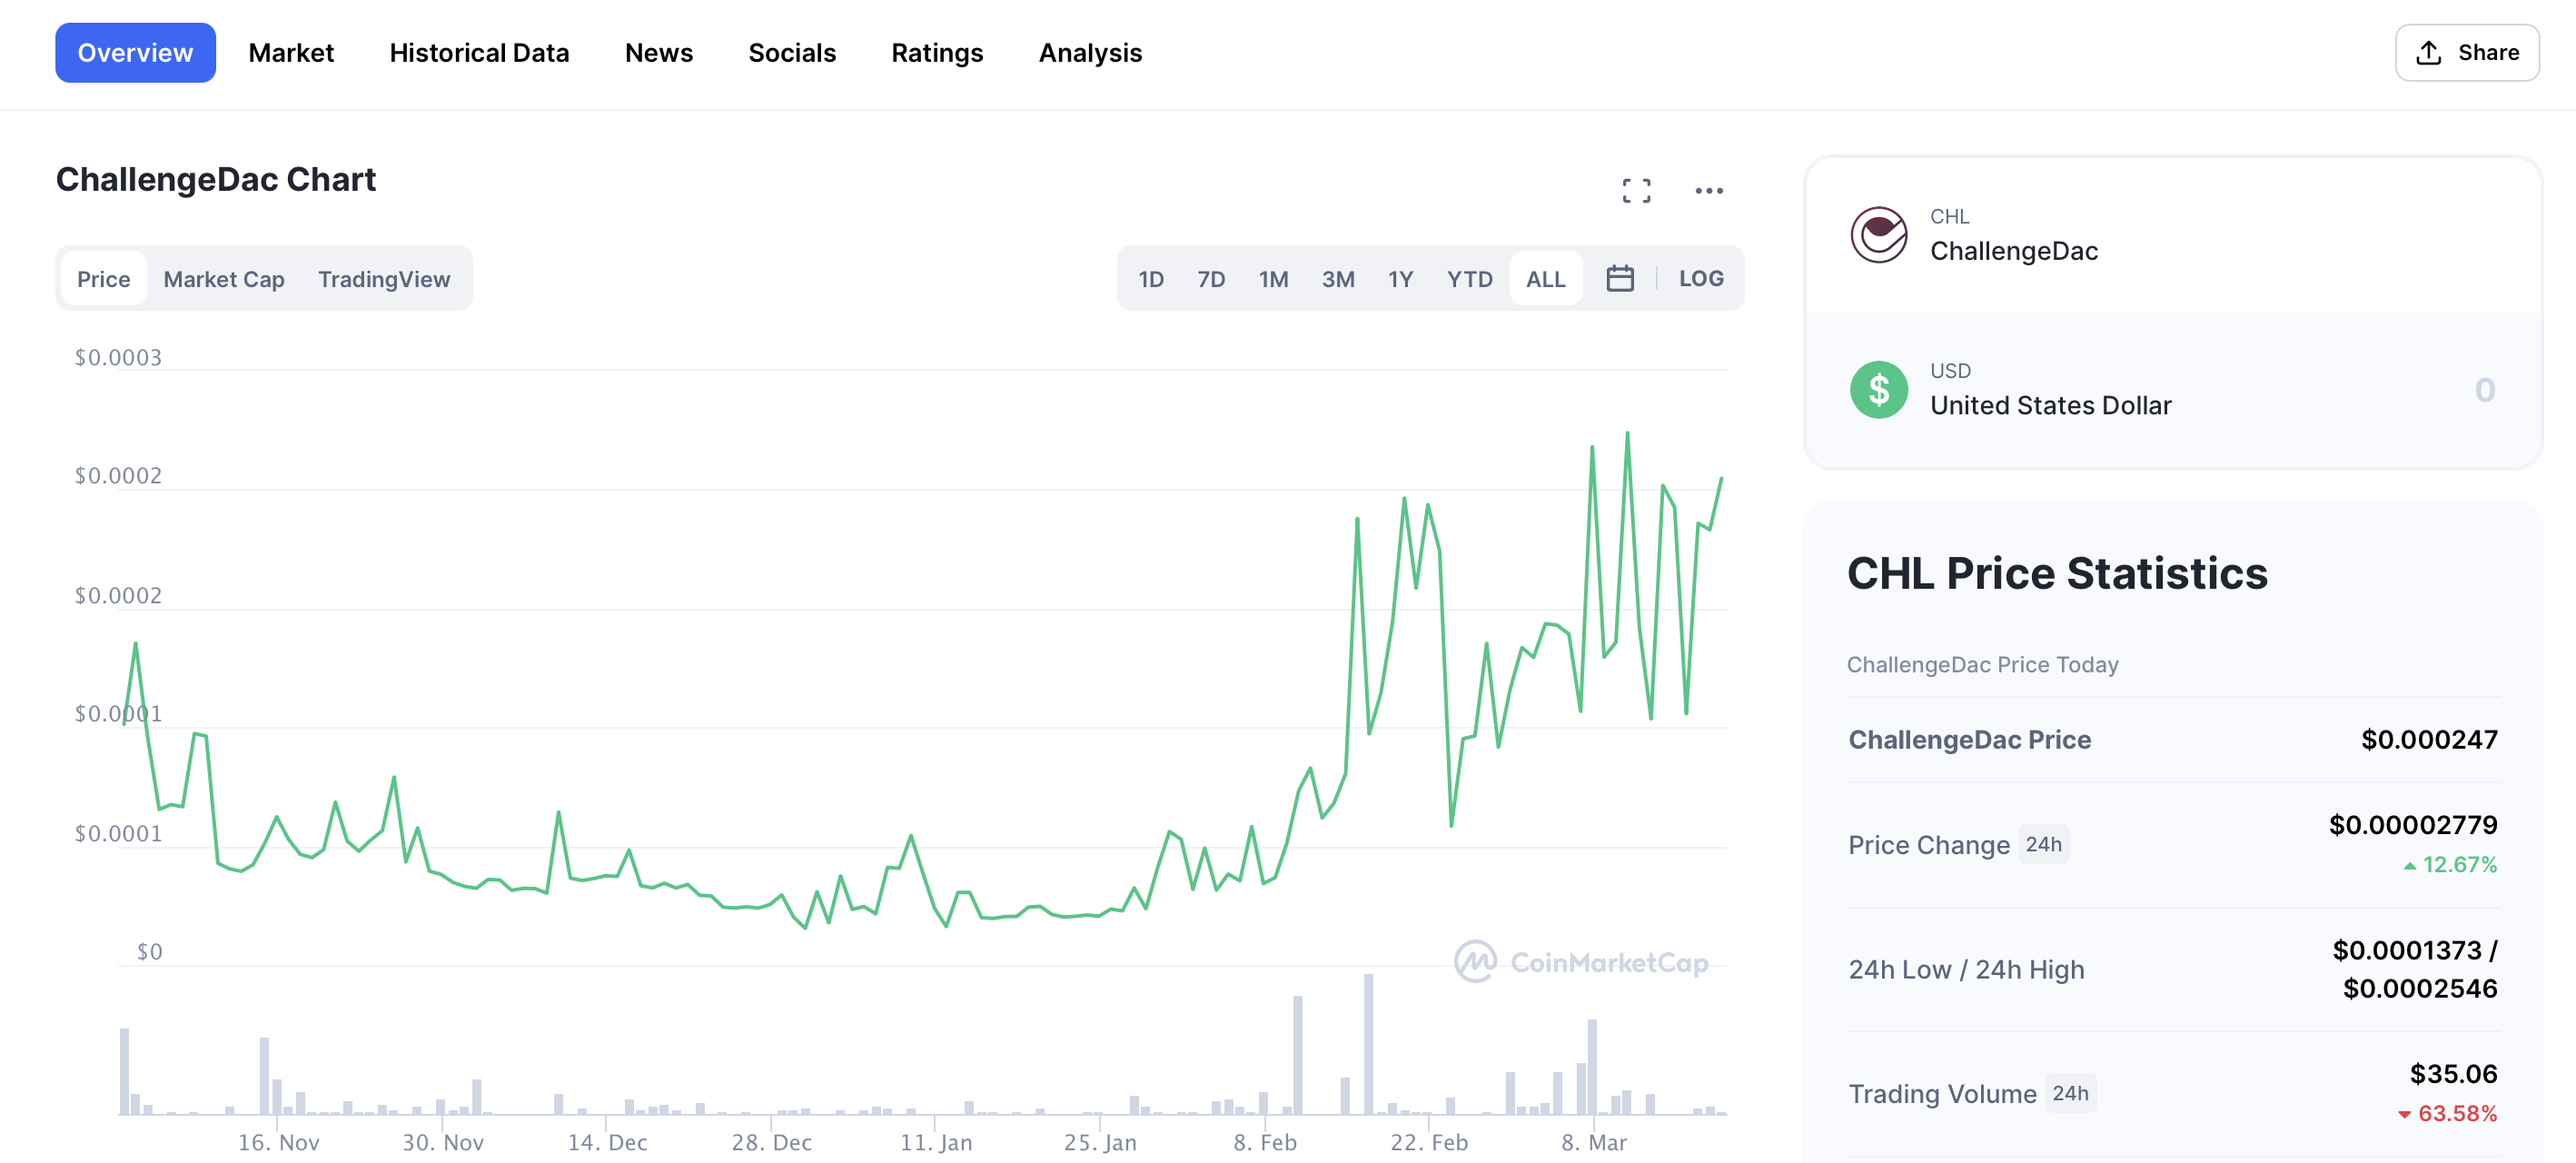Click the Share button
Screen dimensions: 2576x1163
2466,53
